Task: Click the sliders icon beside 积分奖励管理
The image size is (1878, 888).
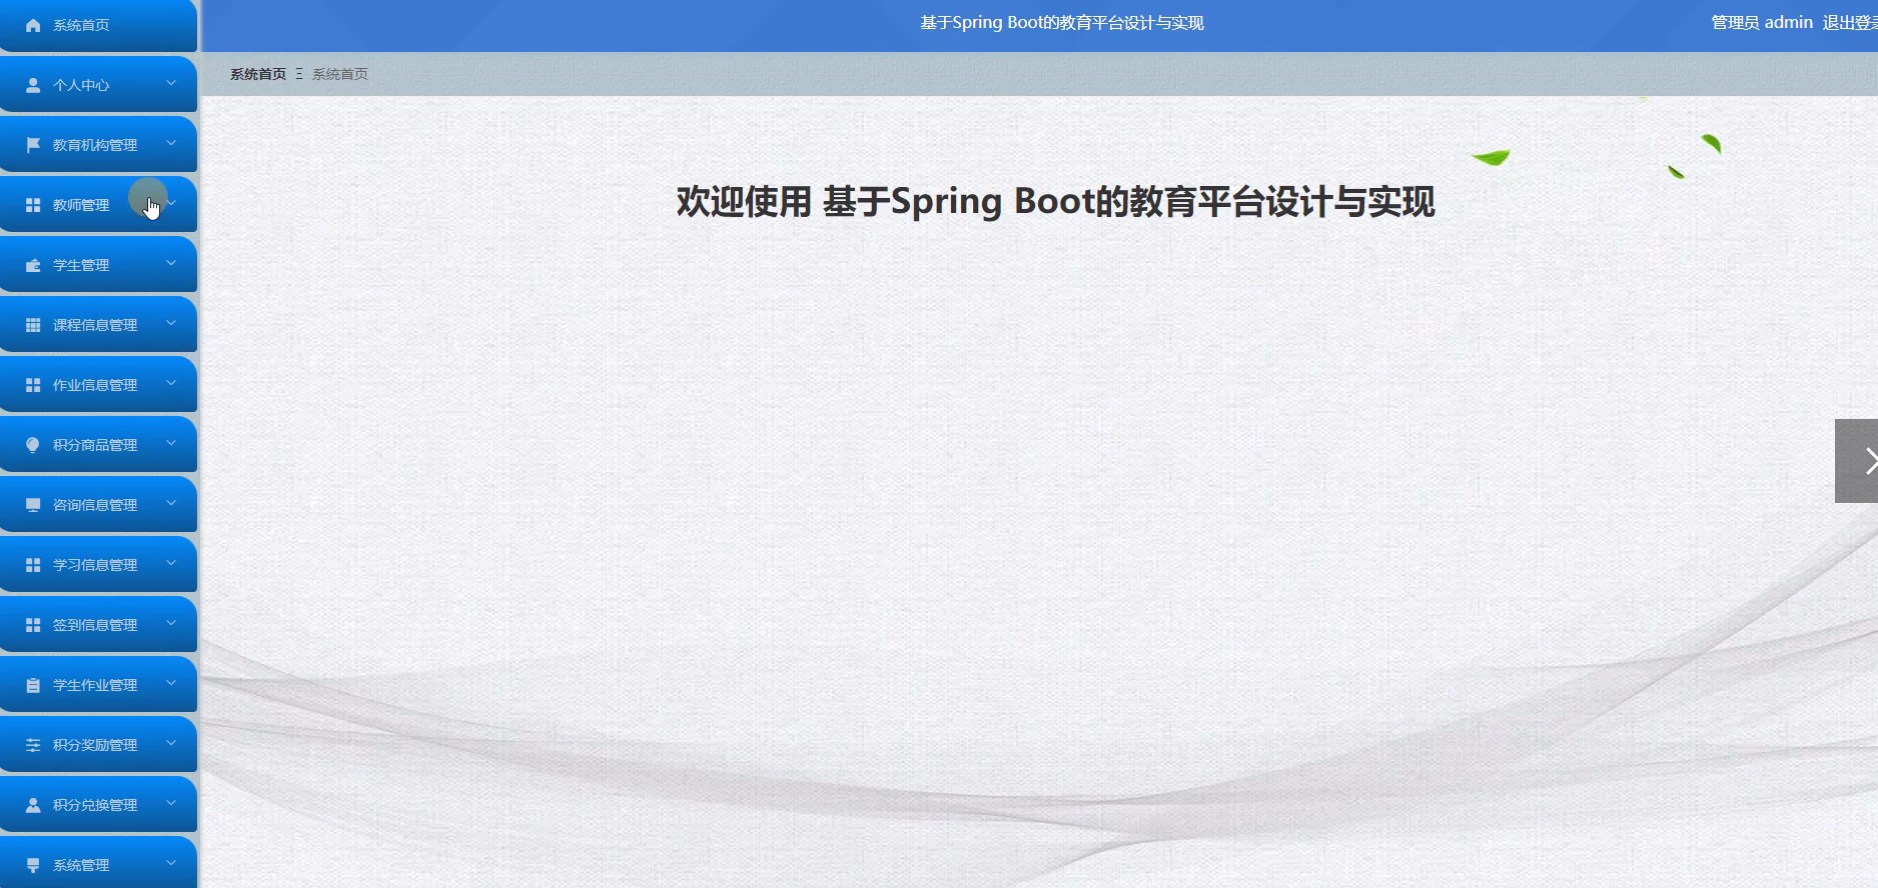Action: tap(33, 745)
